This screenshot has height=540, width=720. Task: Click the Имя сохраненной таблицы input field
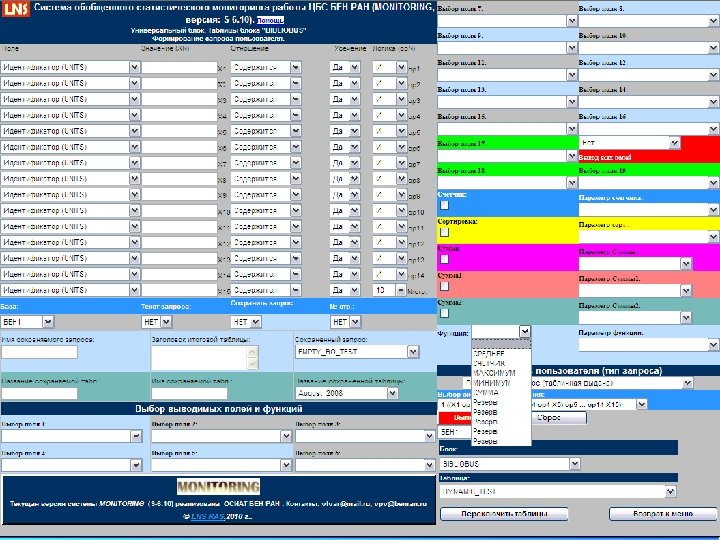pos(189,394)
